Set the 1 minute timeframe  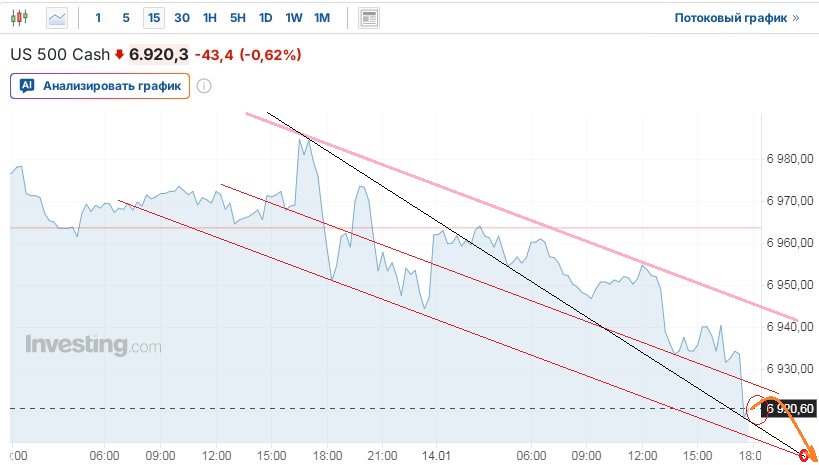[x=98, y=18]
